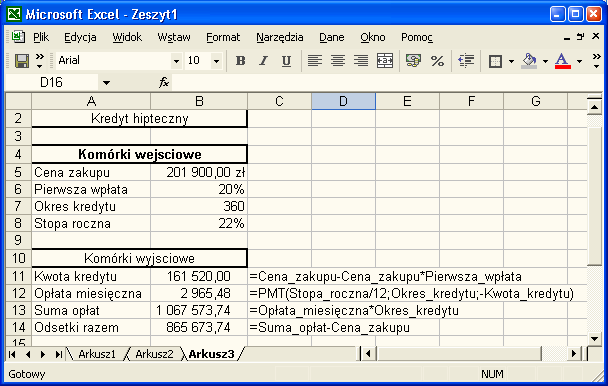The height and width of the screenshot is (386, 608).
Task: Select column D header
Action: coord(343,101)
